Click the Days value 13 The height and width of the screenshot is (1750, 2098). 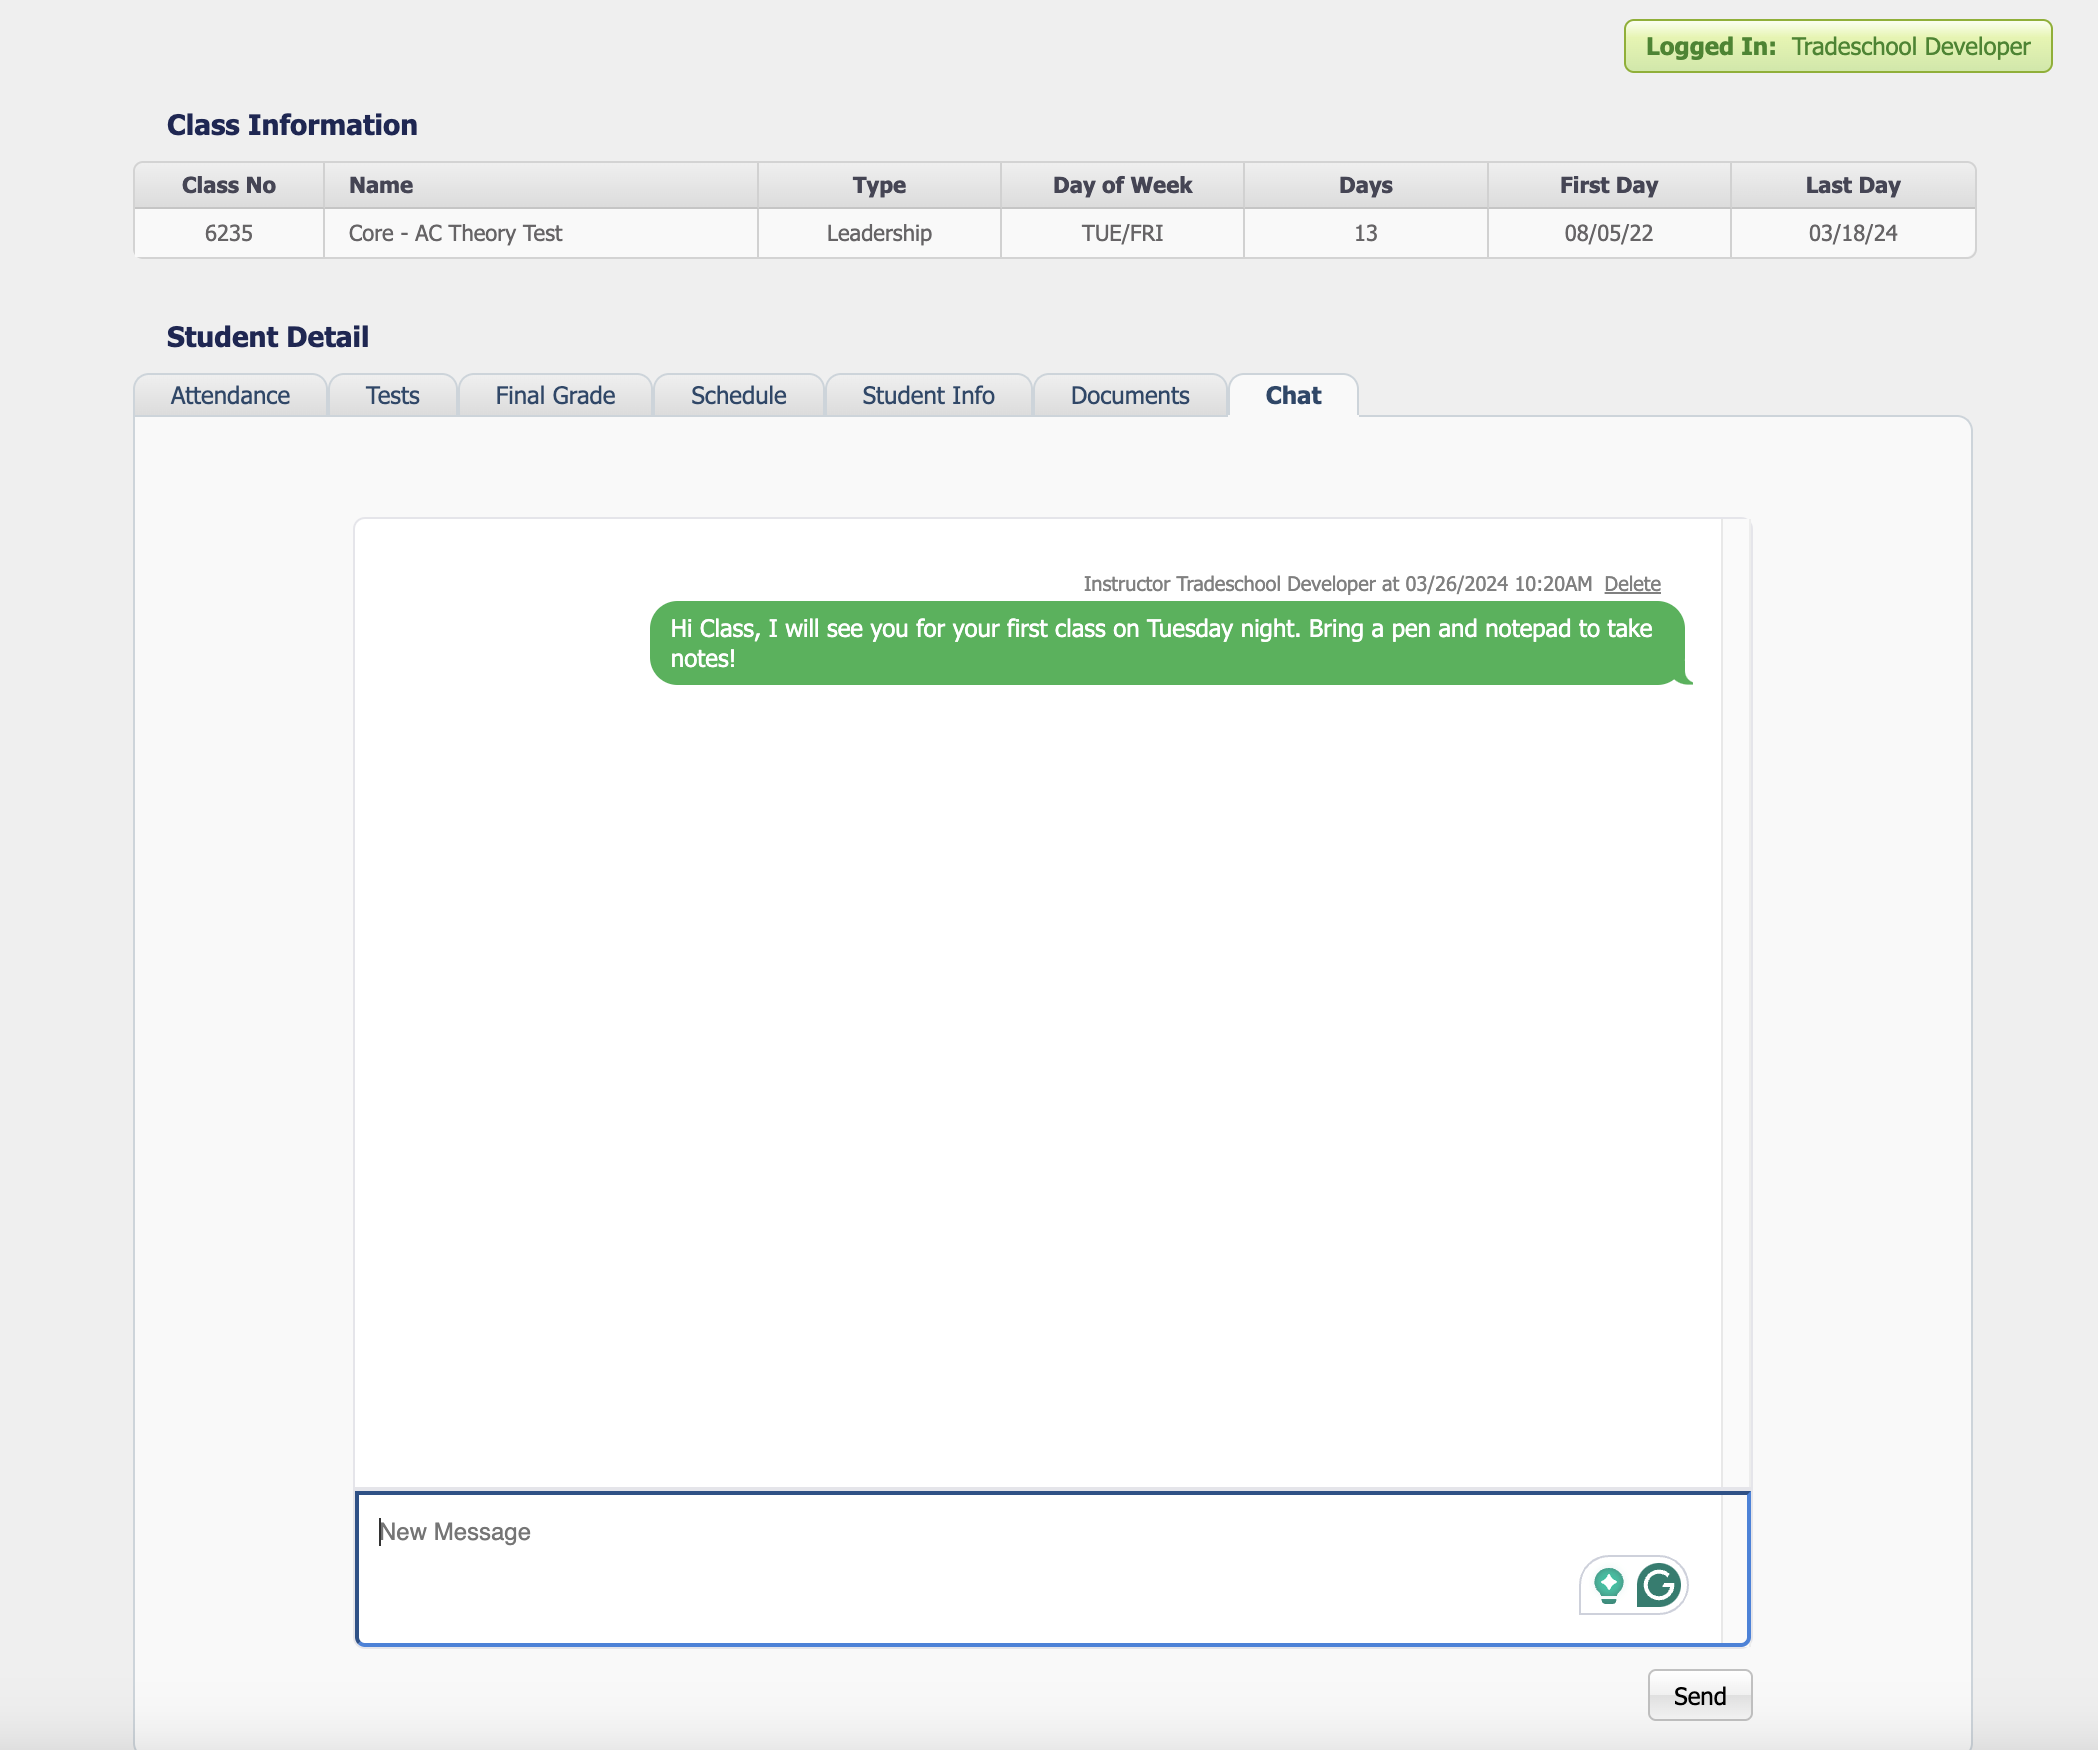pos(1366,234)
